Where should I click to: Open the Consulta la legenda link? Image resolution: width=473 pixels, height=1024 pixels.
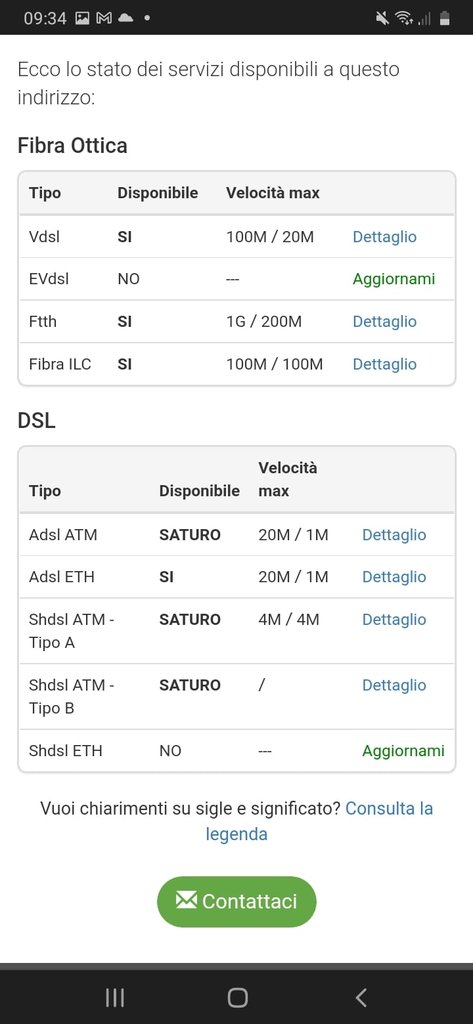tap(319, 821)
